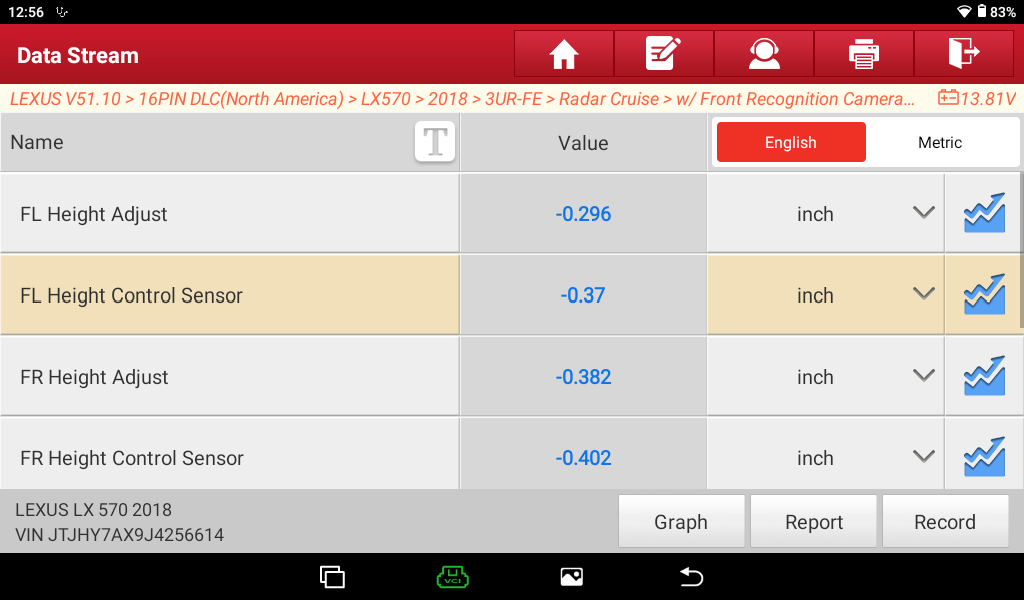Image resolution: width=1024 pixels, height=600 pixels.
Task: Tap the Value column header
Action: coord(583,143)
